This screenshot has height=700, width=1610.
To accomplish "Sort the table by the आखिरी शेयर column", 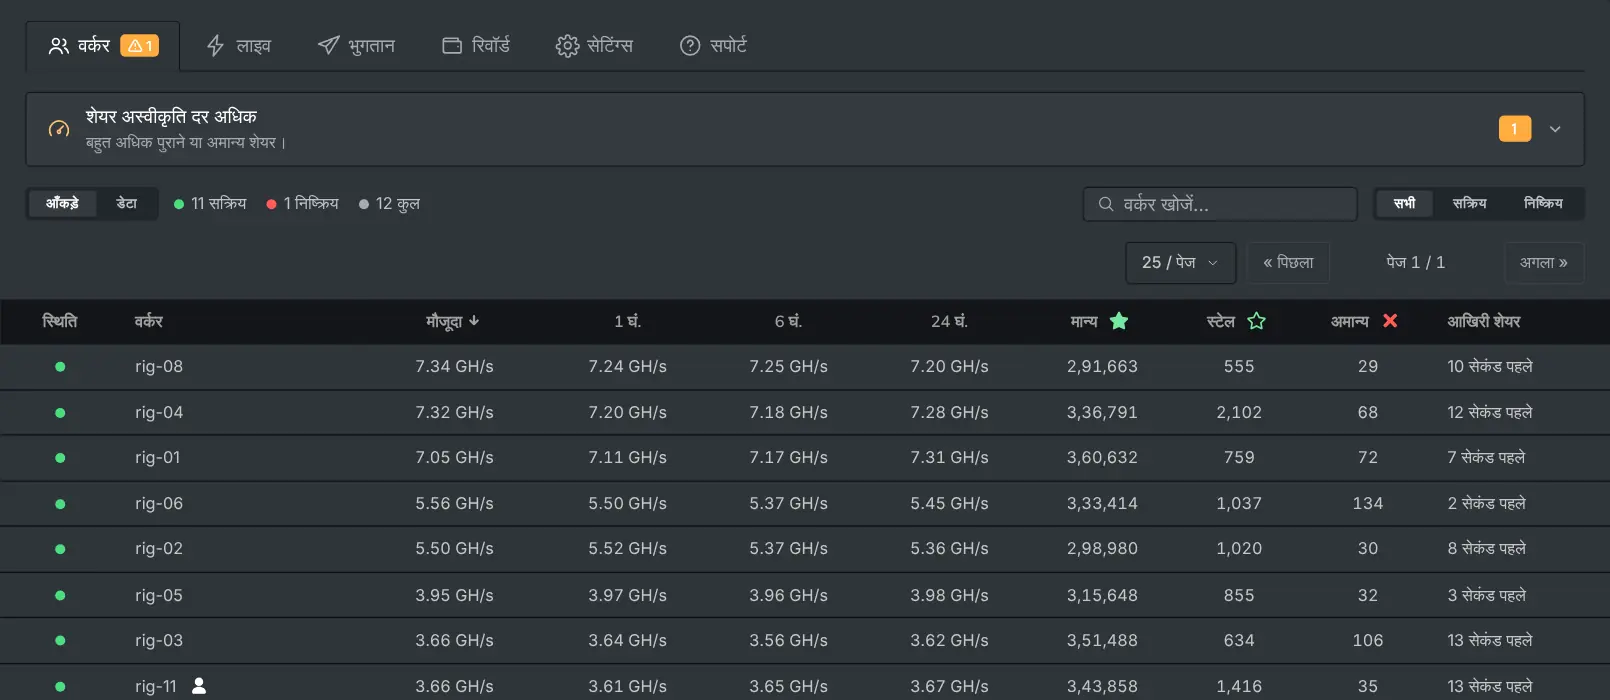I will click(x=1484, y=321).
